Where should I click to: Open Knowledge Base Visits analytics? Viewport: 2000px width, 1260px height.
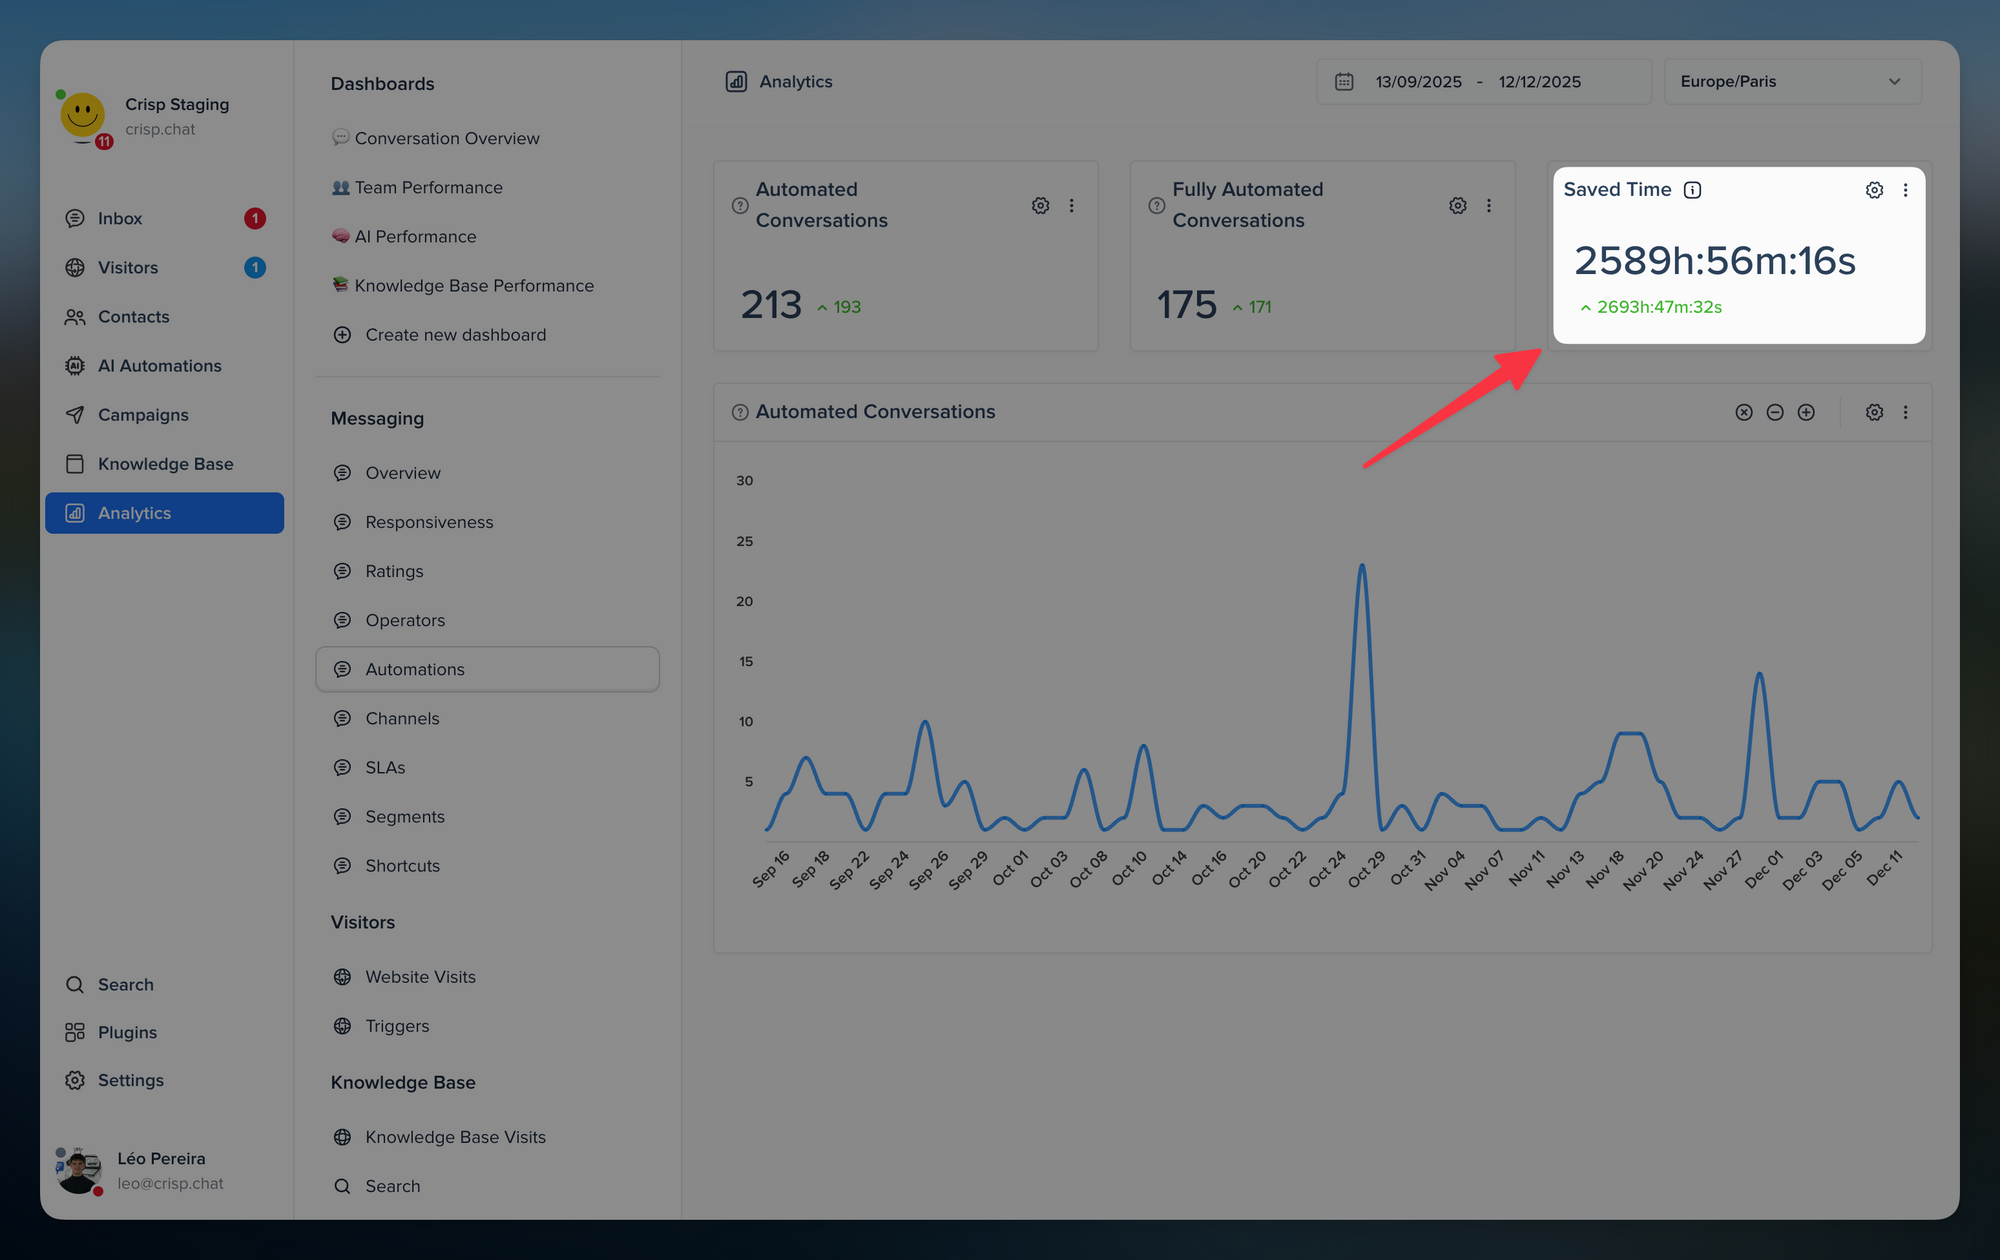point(454,1136)
